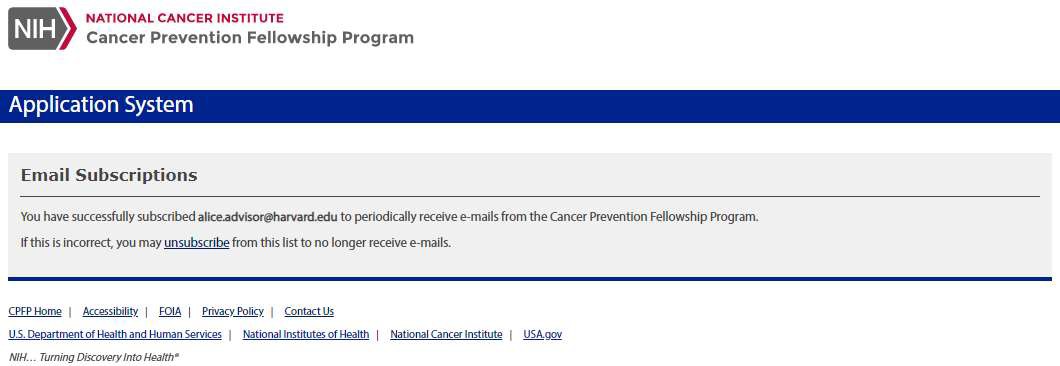
Task: Click the red chevron on NIH logo
Action: [68, 28]
